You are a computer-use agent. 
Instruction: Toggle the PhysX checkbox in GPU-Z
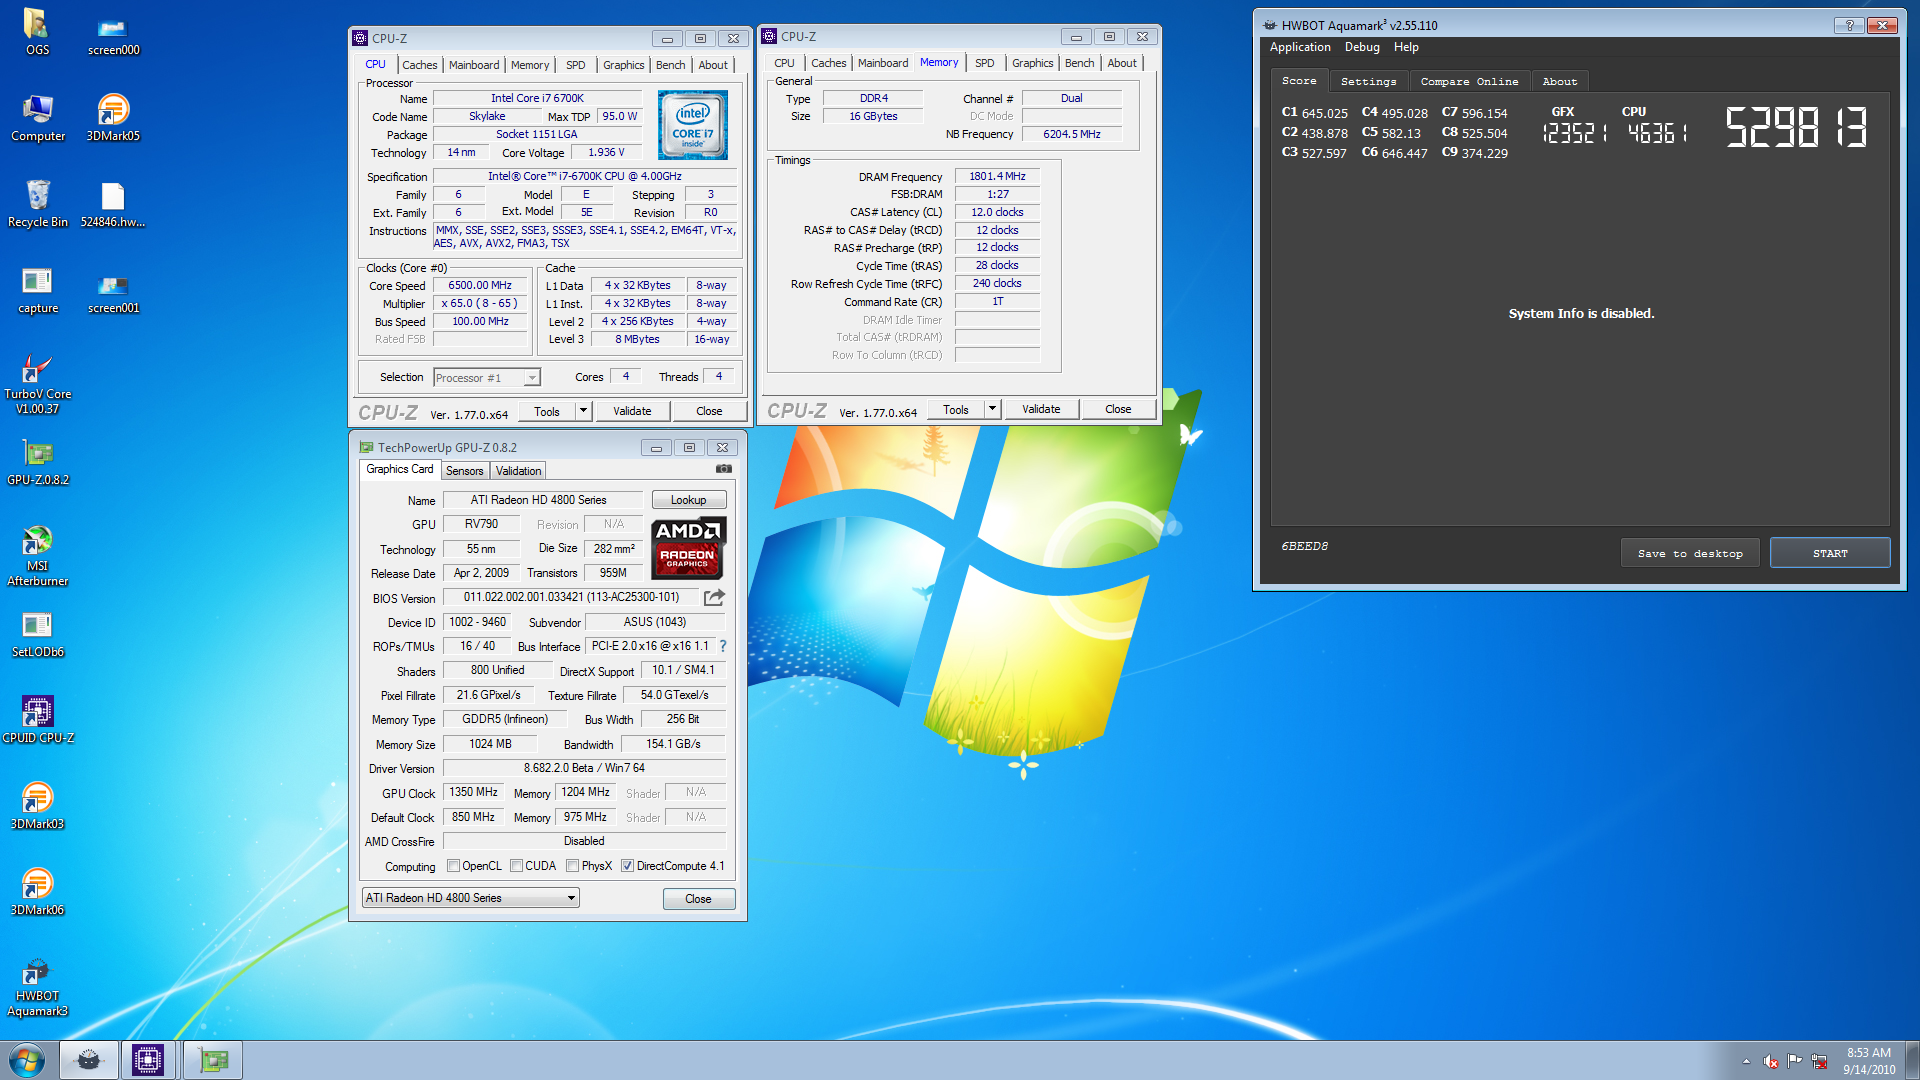pyautogui.click(x=572, y=866)
